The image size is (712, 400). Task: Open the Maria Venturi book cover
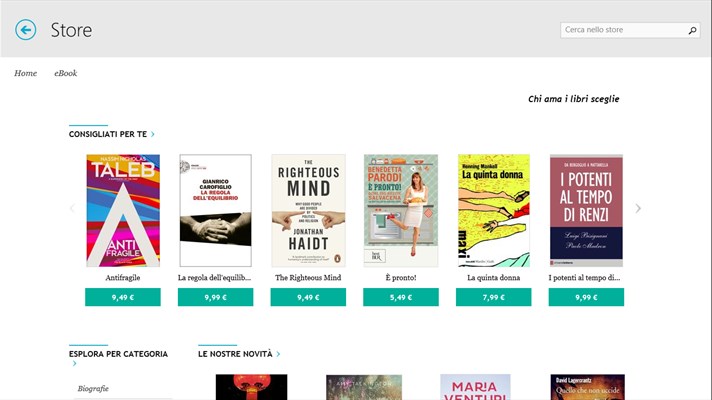point(475,387)
